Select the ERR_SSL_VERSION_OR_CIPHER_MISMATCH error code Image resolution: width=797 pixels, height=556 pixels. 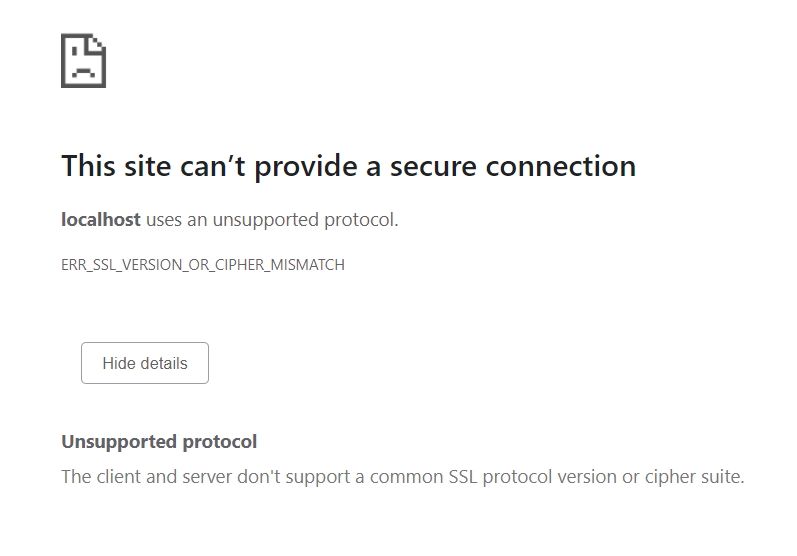203,265
